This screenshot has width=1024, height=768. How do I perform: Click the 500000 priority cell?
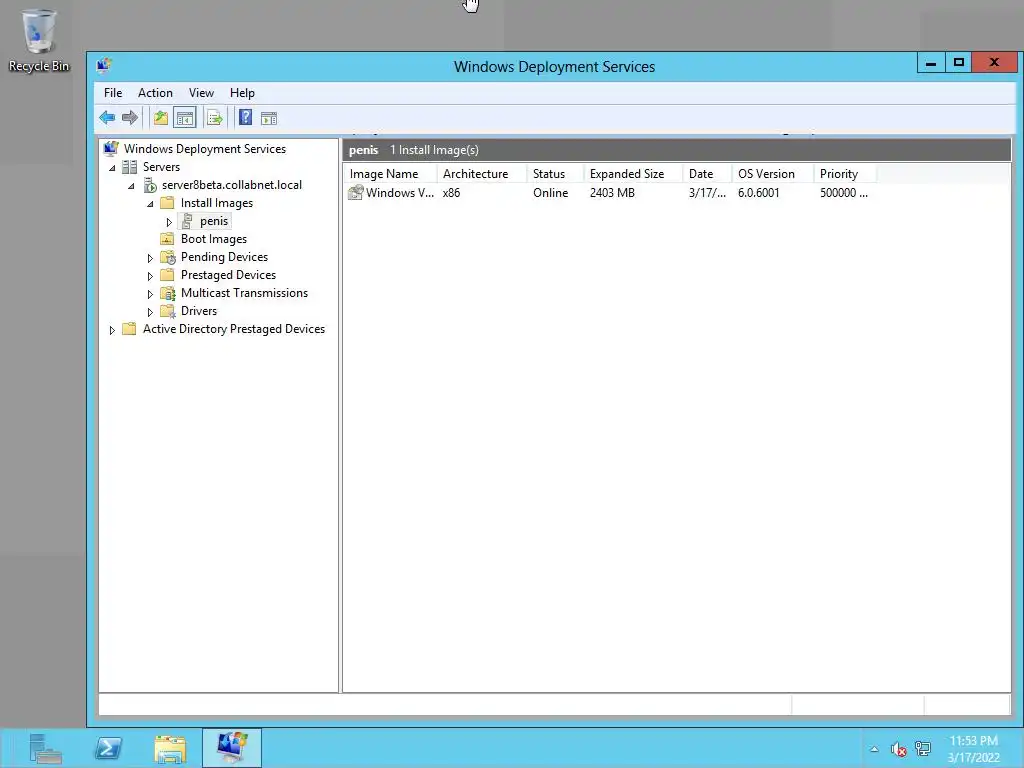(x=844, y=193)
